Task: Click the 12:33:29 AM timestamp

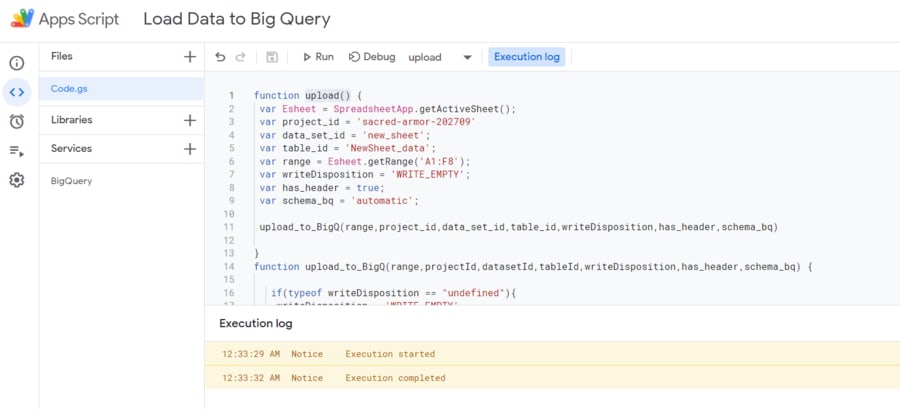Action: [251, 354]
